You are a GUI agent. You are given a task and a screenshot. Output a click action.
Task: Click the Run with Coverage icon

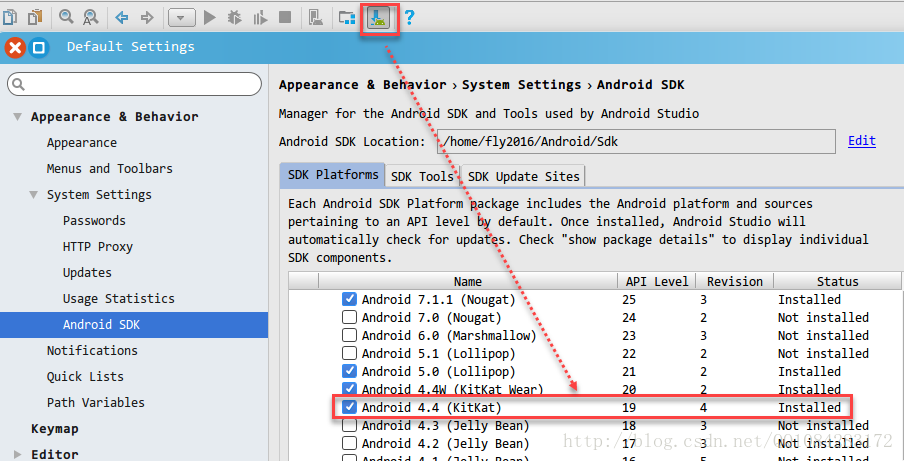(x=260, y=18)
